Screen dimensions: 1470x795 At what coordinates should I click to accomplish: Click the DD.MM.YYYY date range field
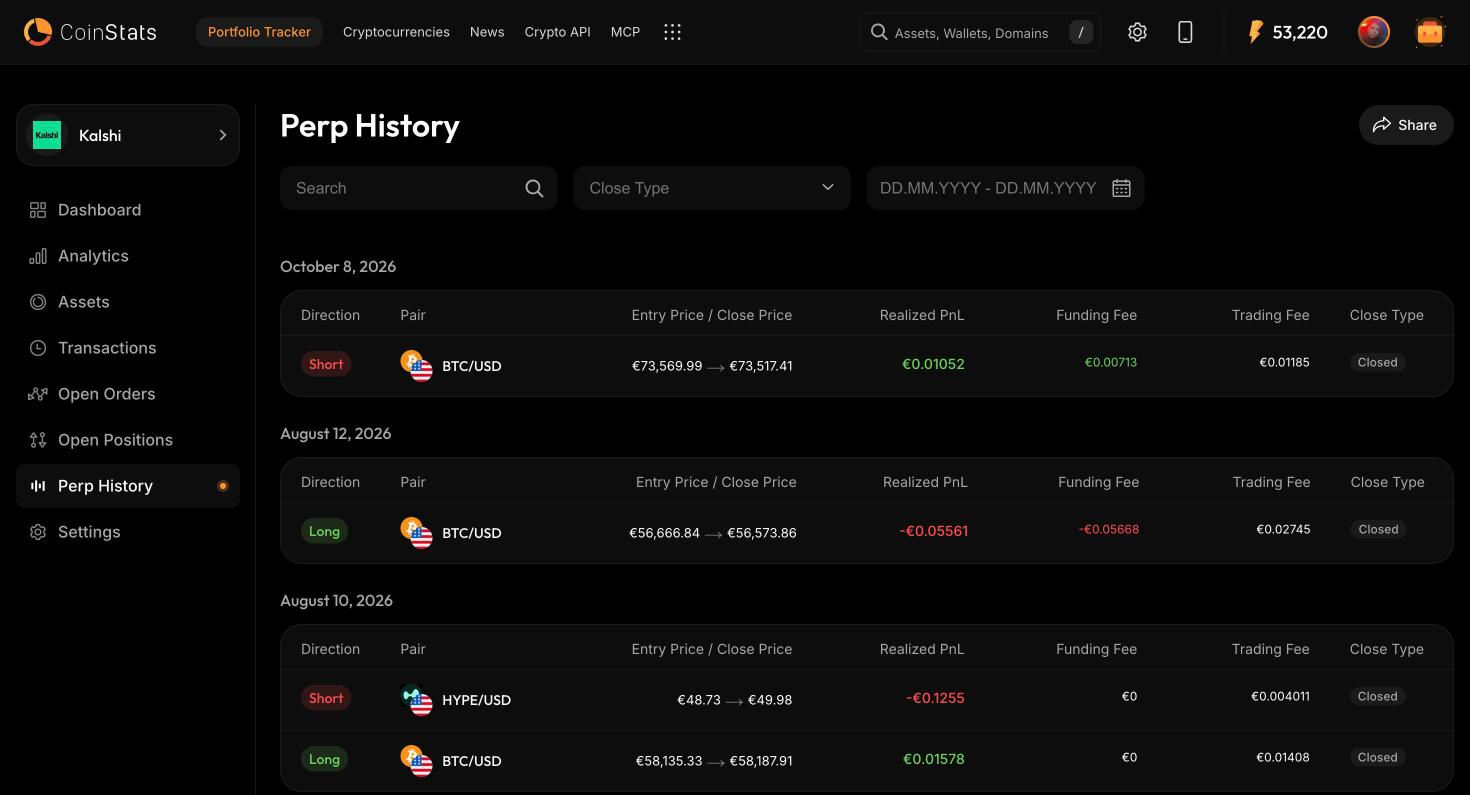[1005, 188]
